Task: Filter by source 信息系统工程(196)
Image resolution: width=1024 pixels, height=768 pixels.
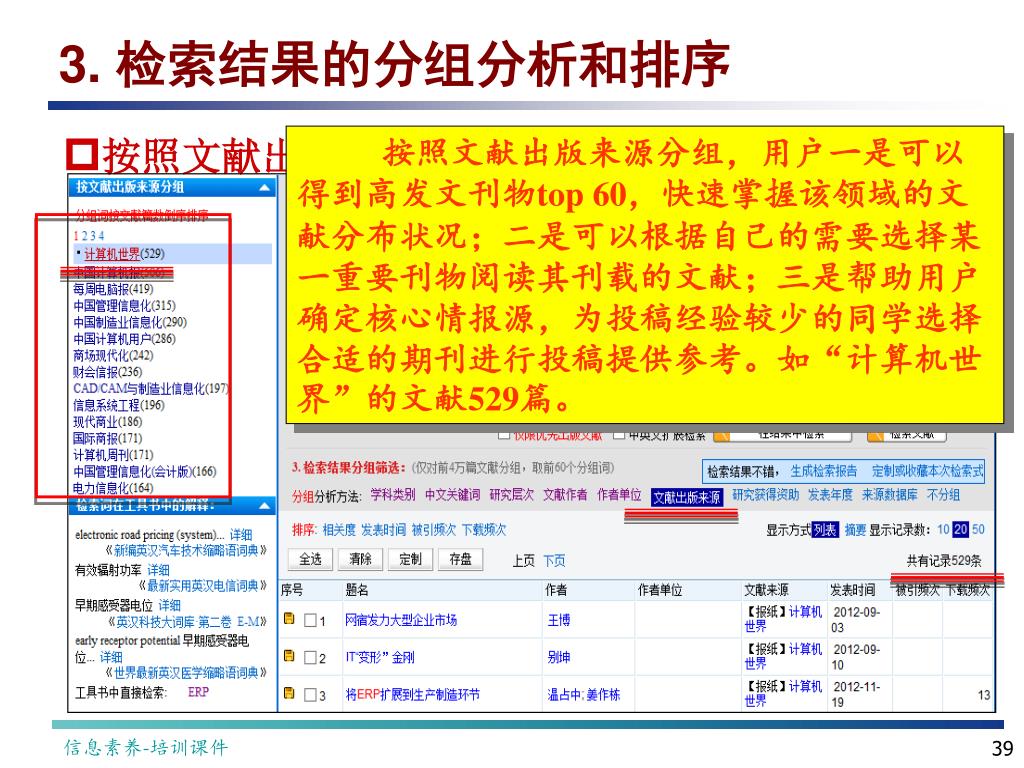Action: tap(119, 405)
